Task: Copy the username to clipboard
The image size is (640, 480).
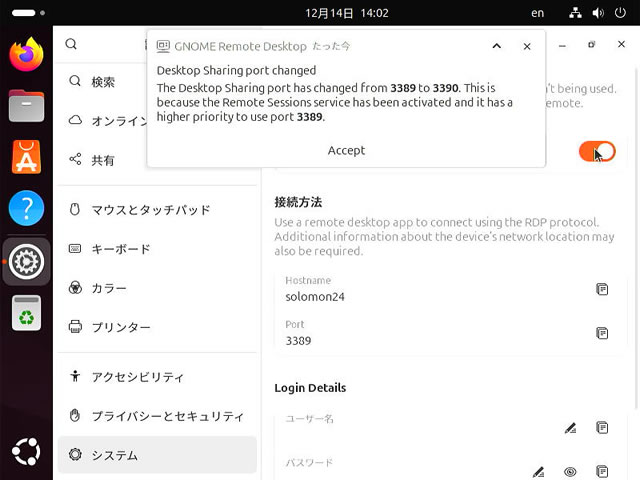Action: point(602,428)
